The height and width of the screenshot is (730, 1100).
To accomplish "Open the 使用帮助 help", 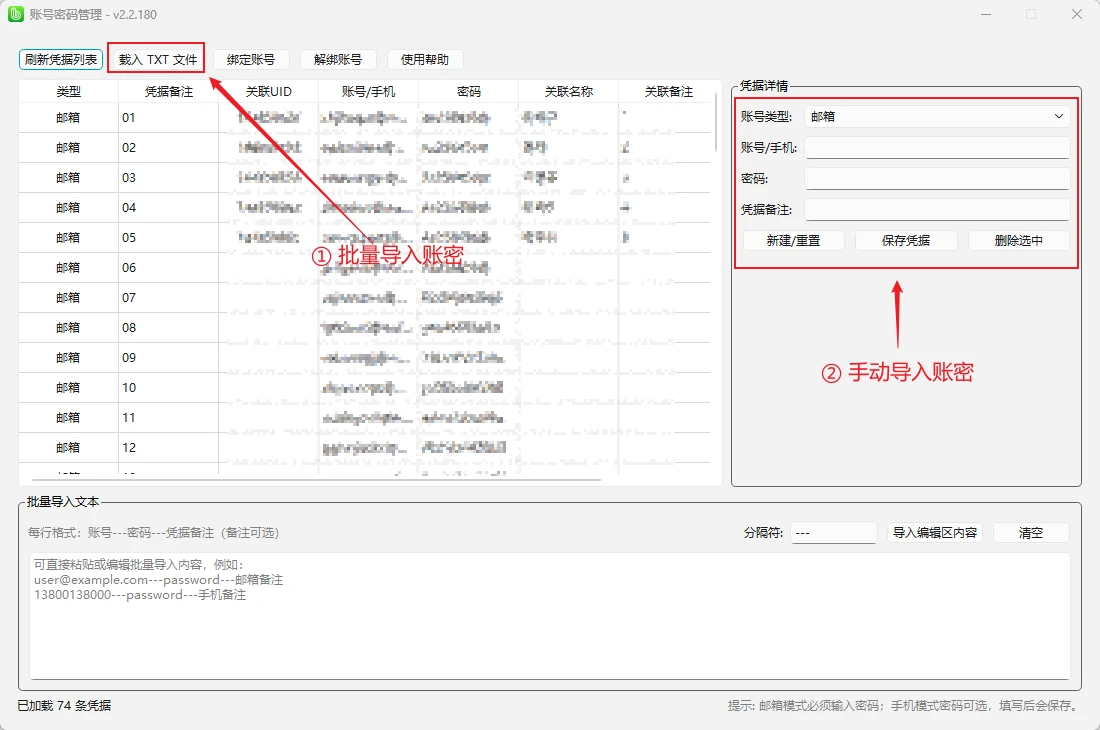I will pos(424,60).
